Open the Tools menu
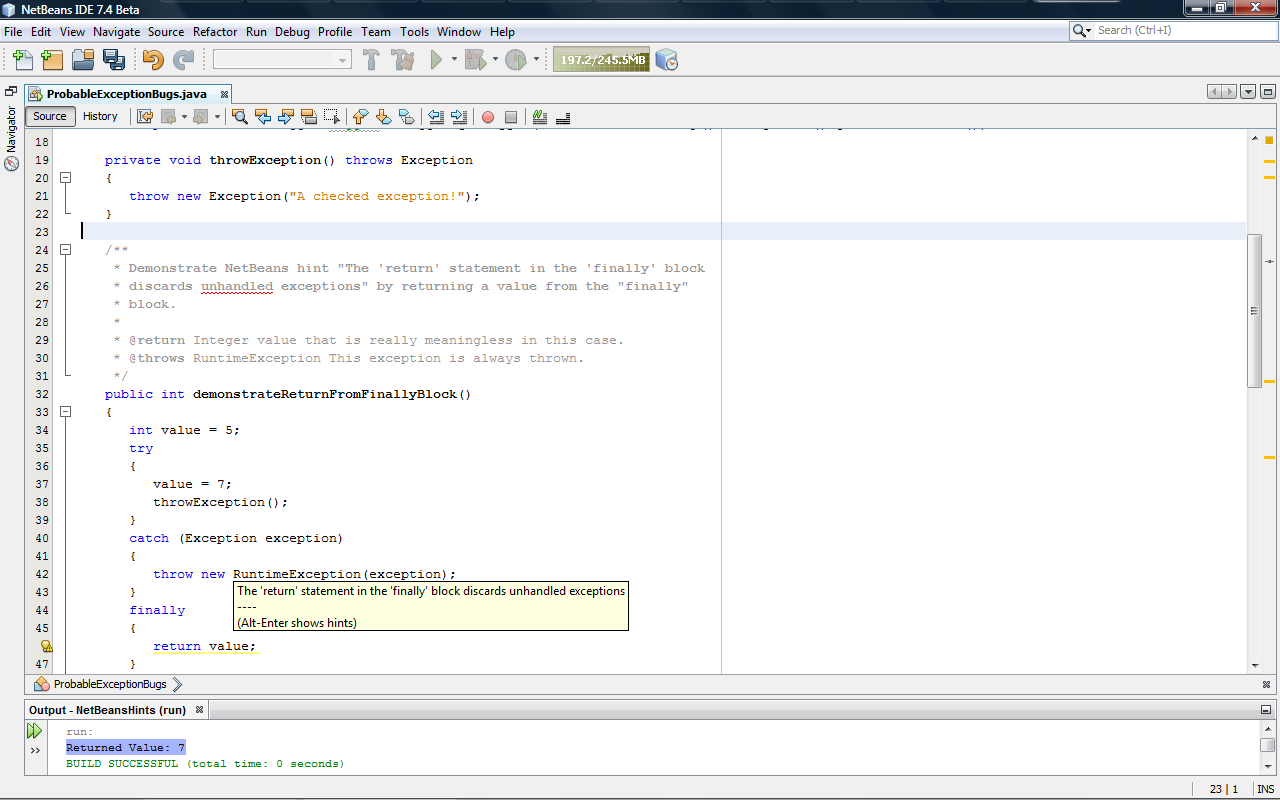 (414, 32)
